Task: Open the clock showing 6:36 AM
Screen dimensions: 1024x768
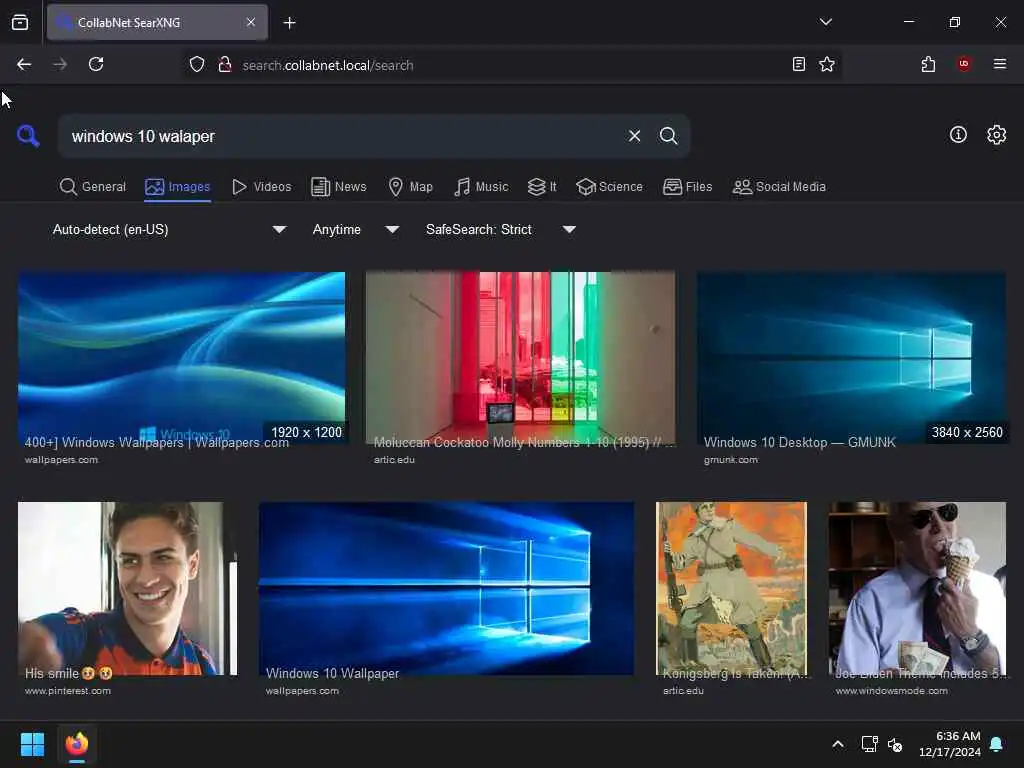Action: coord(950,744)
